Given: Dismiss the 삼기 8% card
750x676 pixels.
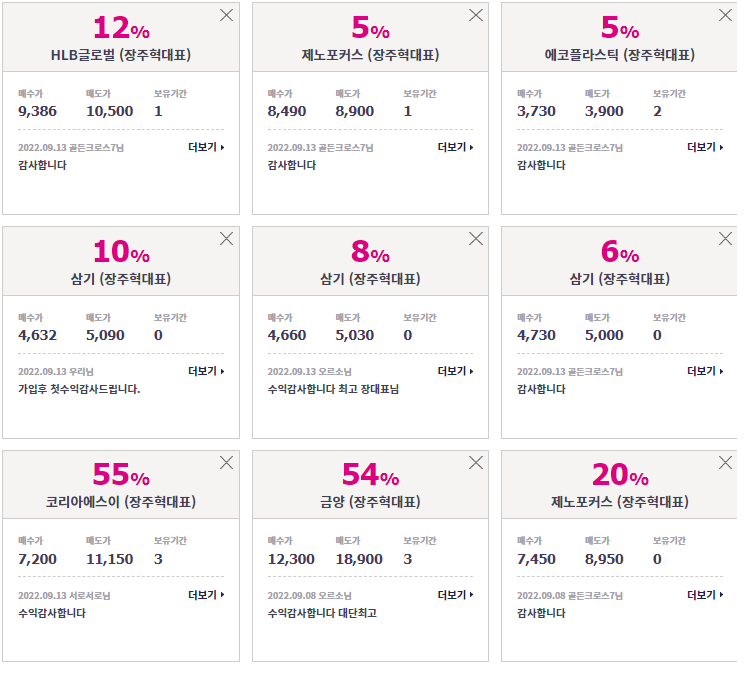Looking at the screenshot, I should (x=475, y=239).
